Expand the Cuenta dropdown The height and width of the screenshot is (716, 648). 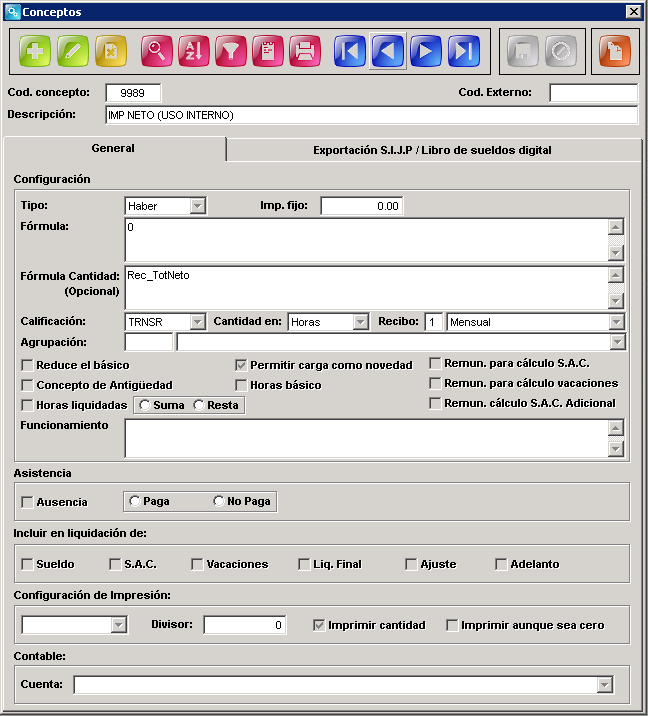click(605, 684)
